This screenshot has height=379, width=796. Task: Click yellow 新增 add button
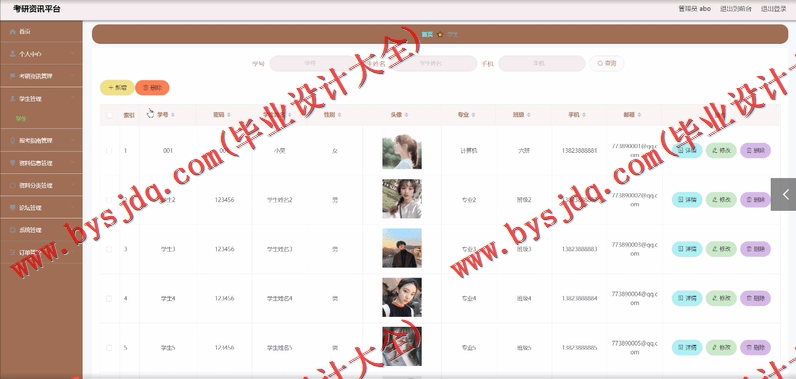tap(117, 88)
